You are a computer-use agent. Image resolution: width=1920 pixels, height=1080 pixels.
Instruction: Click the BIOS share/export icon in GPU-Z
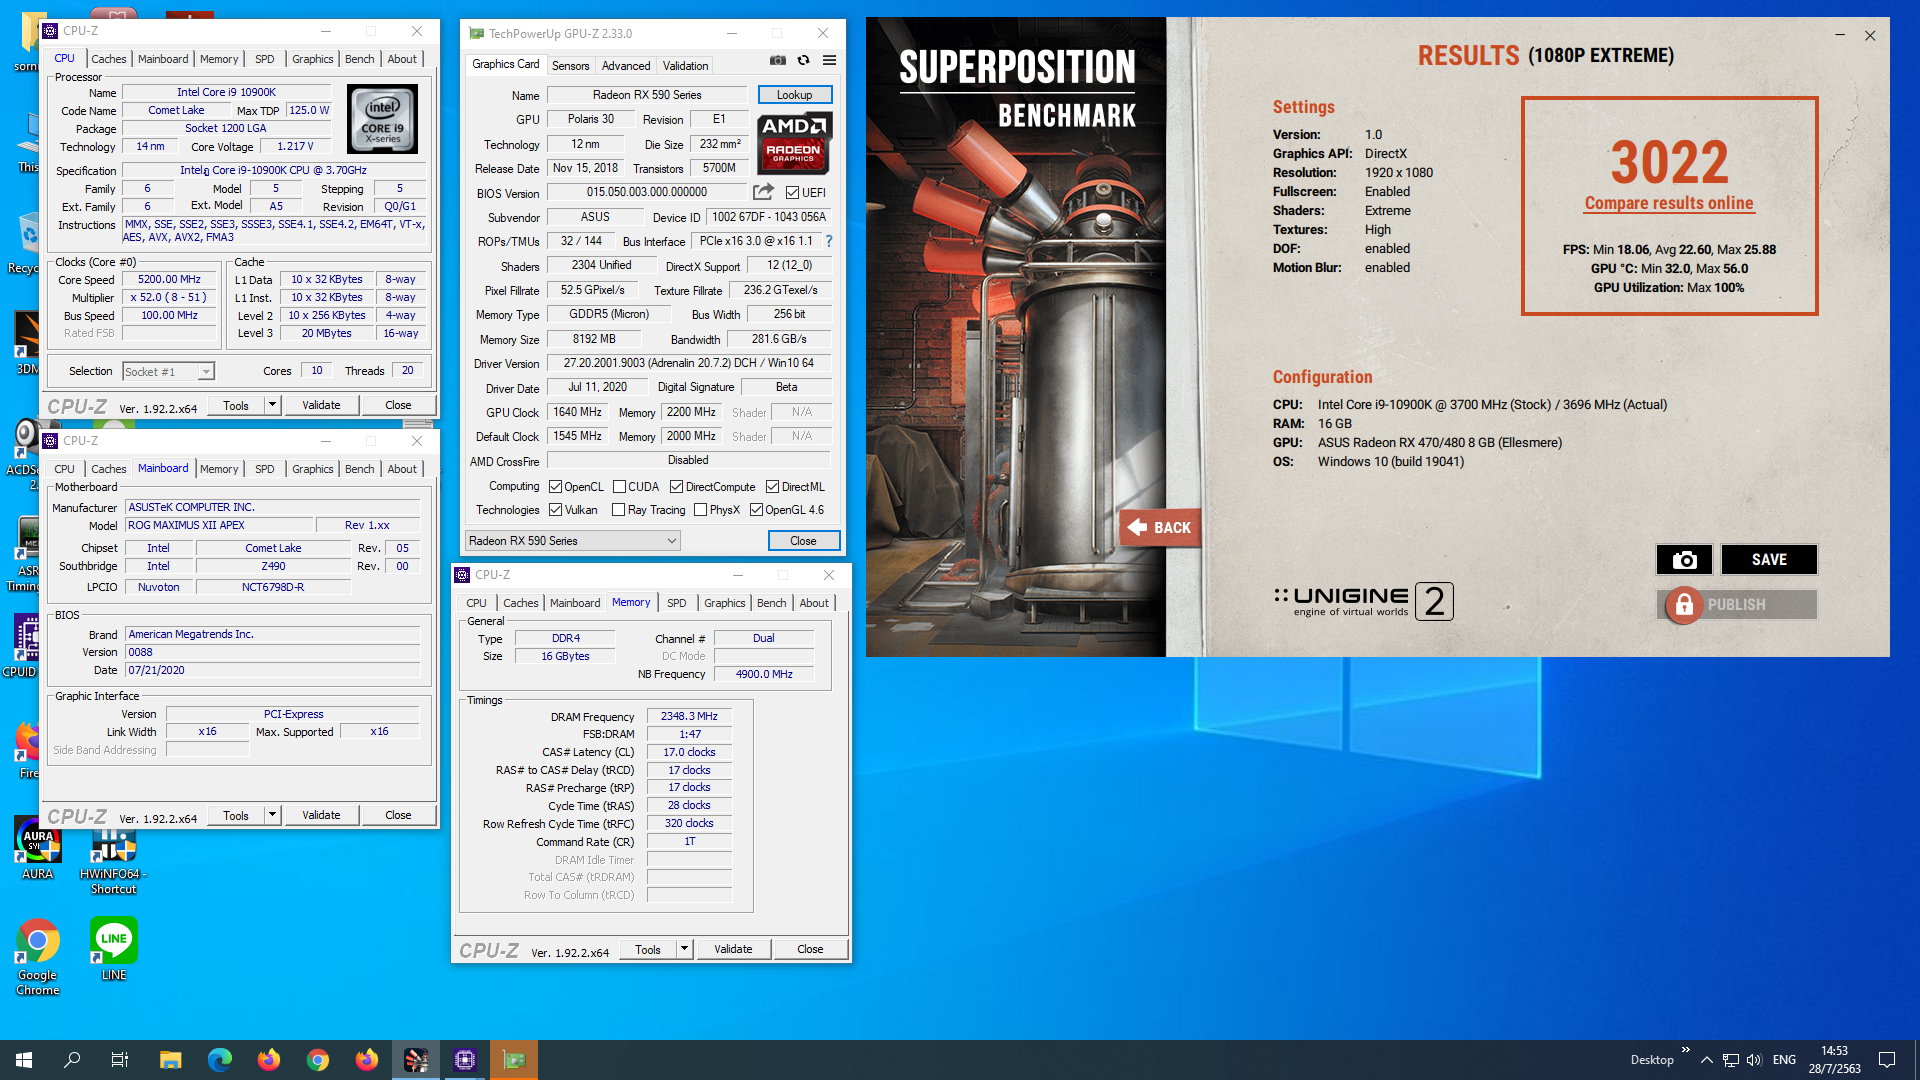coord(763,192)
